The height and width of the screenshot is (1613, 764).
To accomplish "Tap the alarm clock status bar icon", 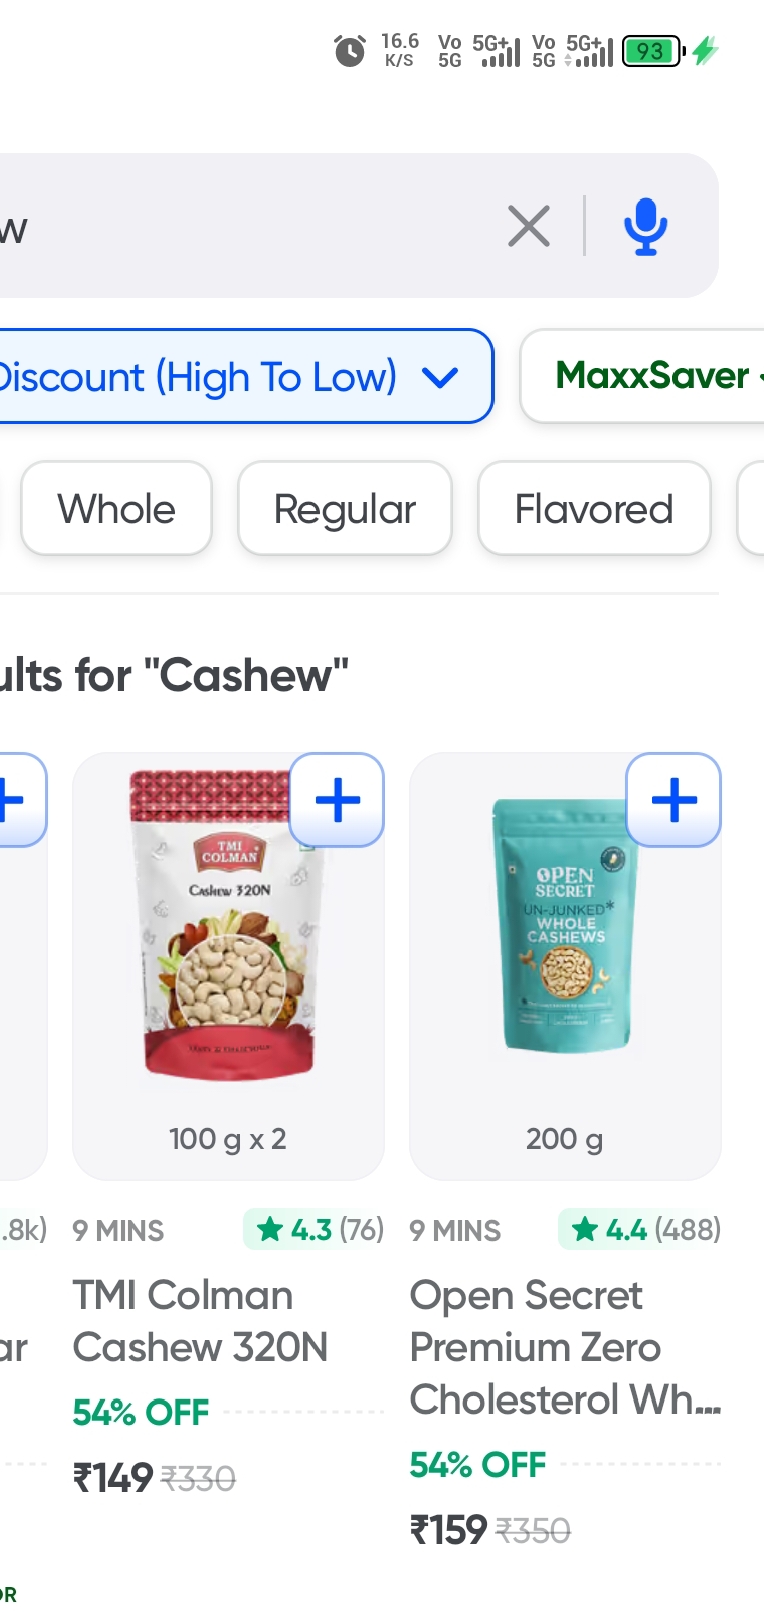I will coord(349,50).
